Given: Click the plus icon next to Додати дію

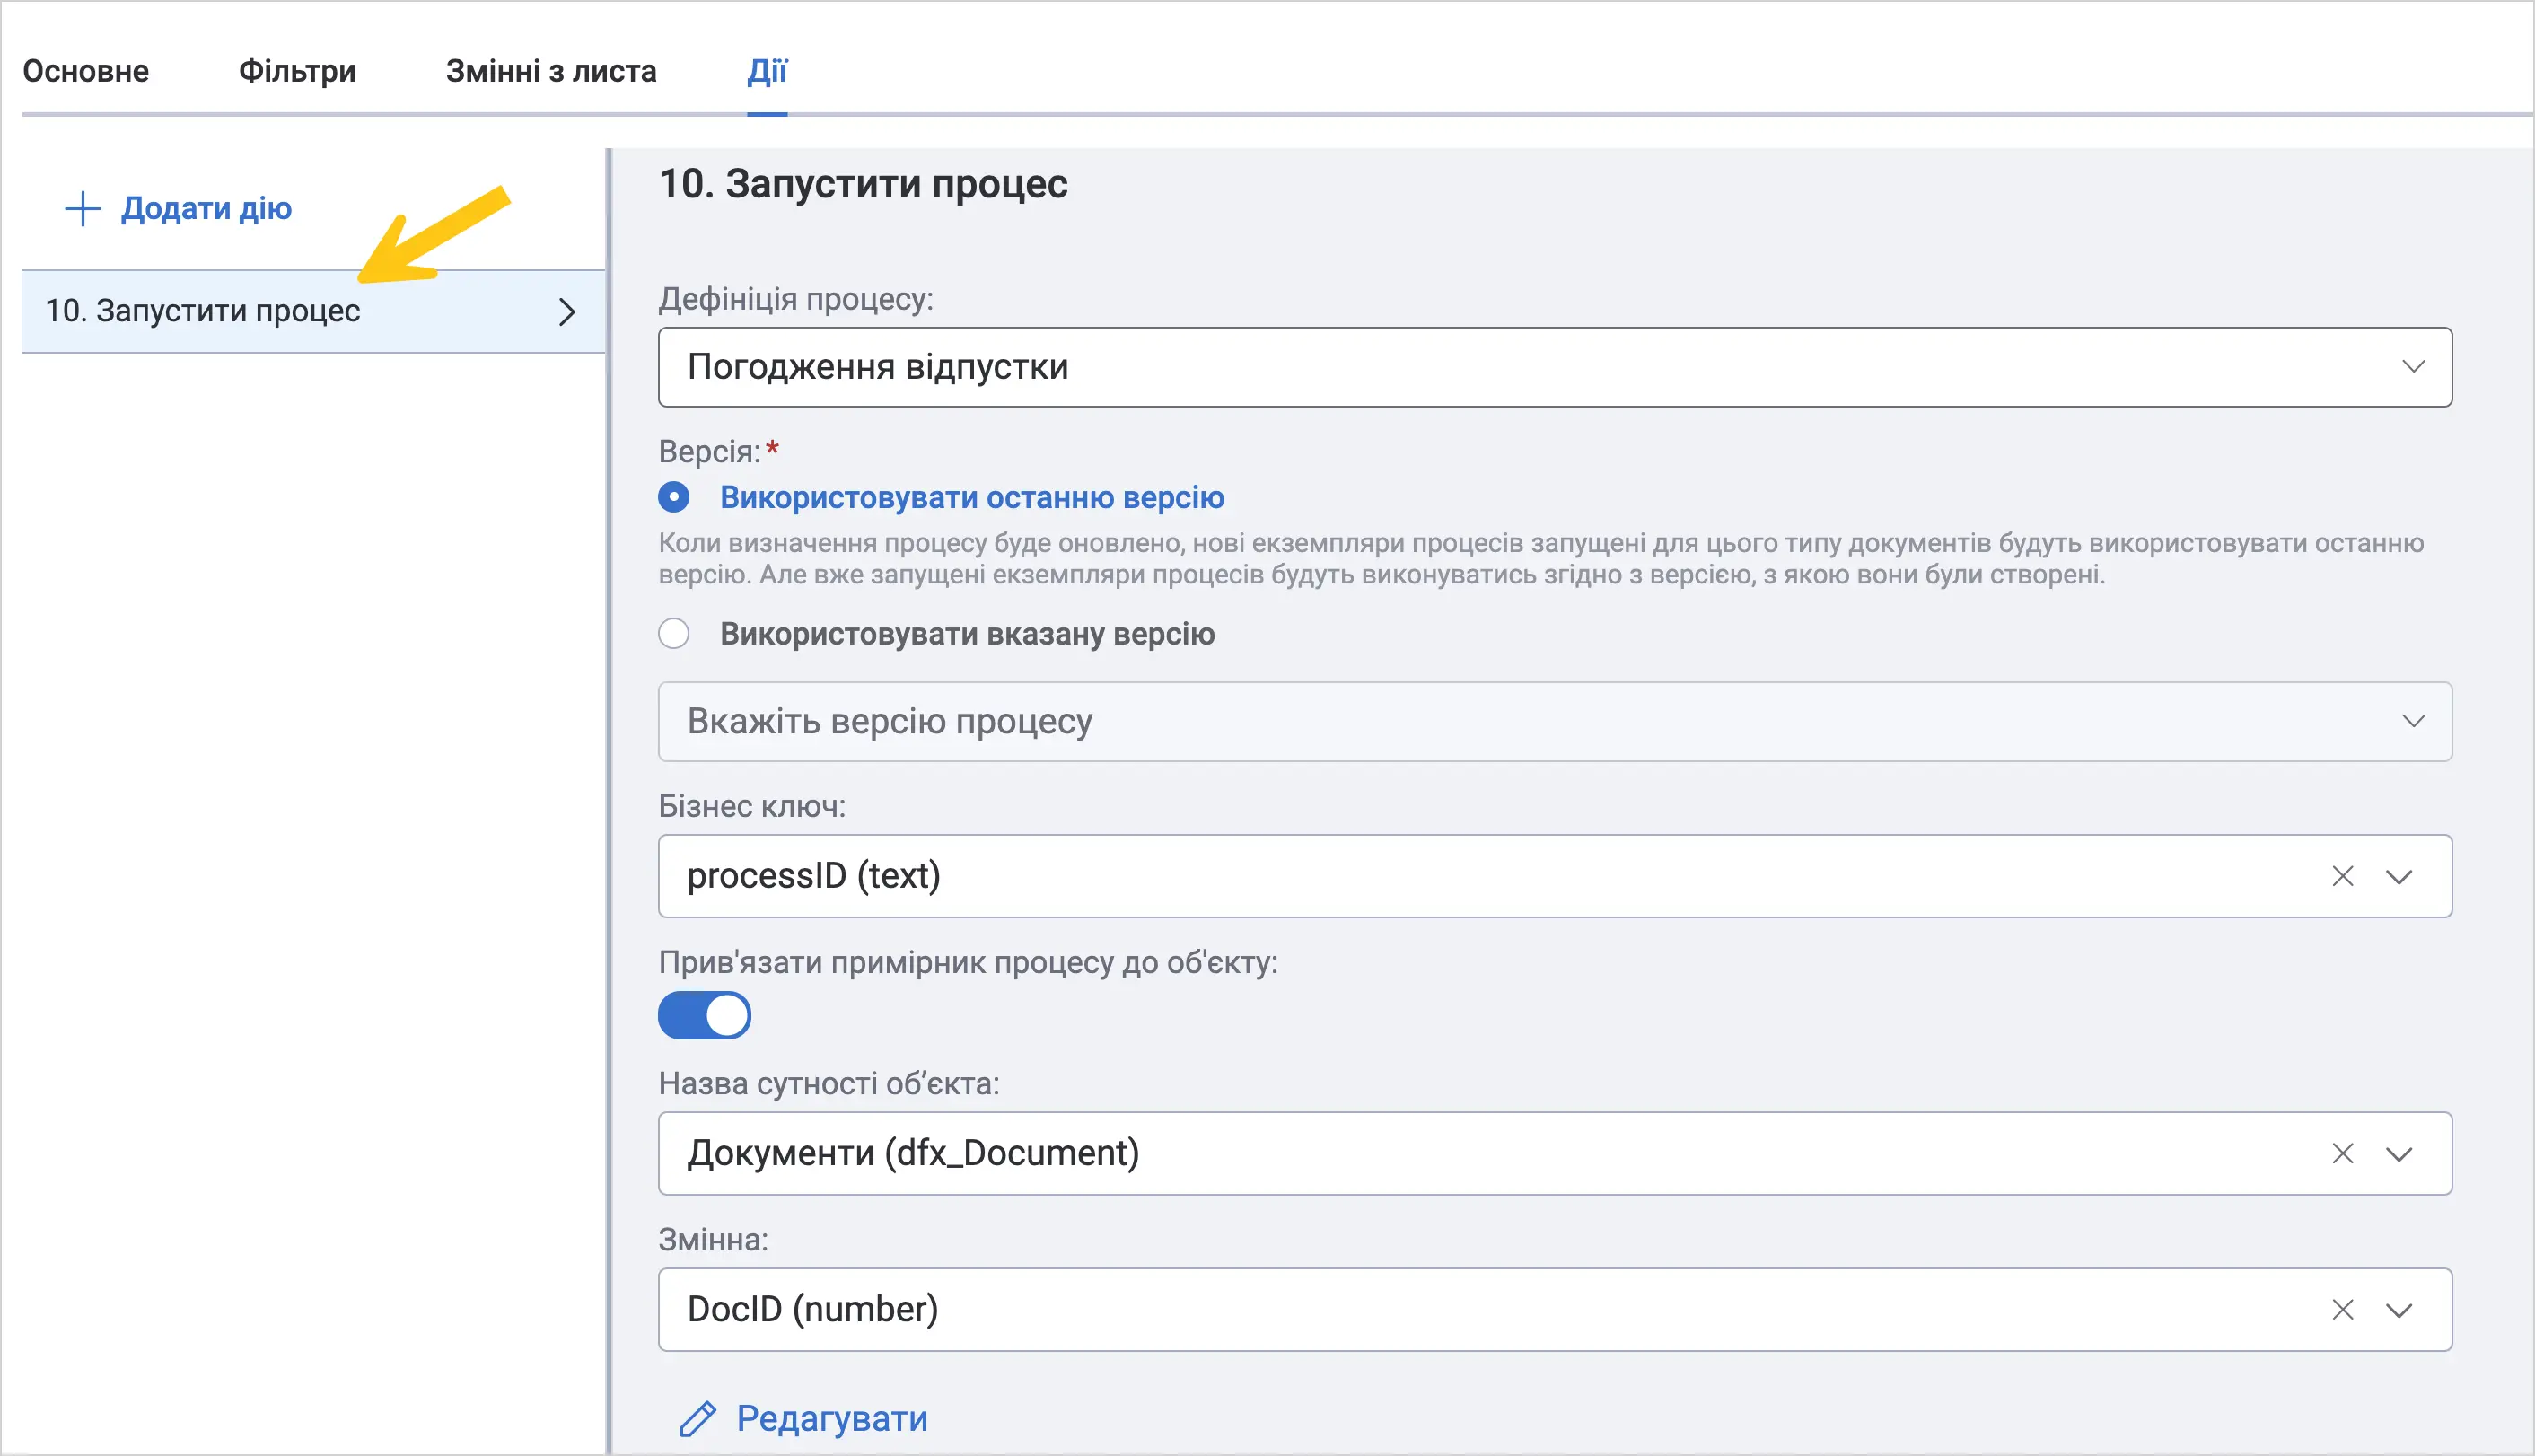Looking at the screenshot, I should tap(82, 209).
